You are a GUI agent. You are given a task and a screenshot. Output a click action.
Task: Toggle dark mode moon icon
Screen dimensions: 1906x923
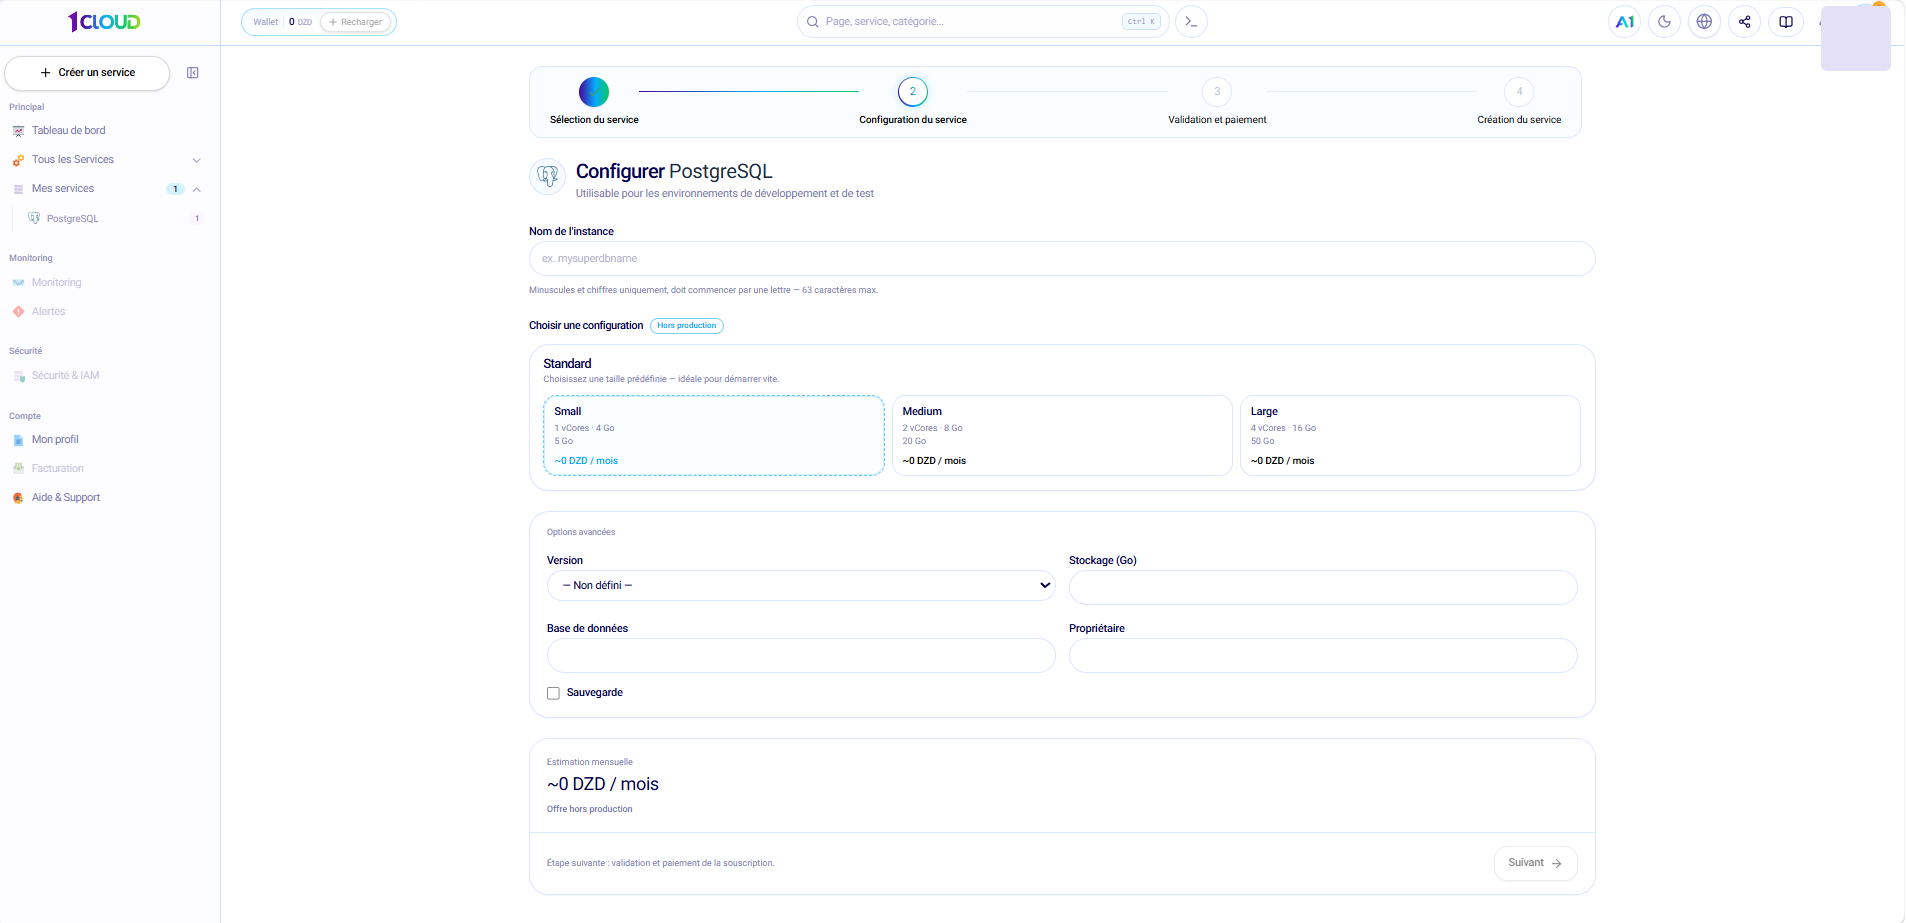[1665, 21]
